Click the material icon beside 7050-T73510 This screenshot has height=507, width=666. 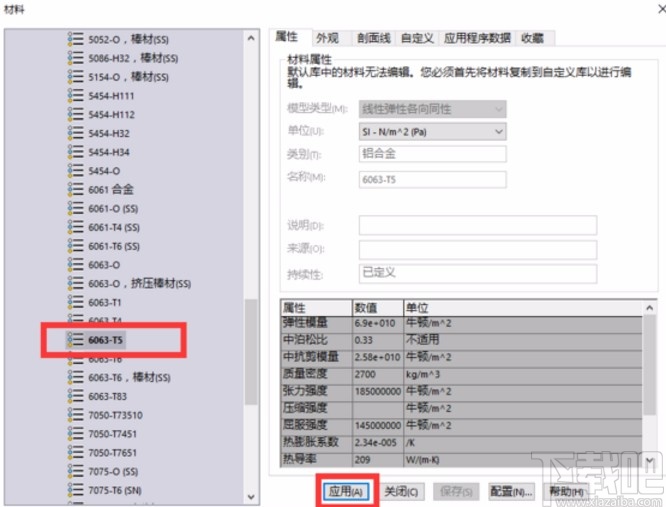pos(76,415)
